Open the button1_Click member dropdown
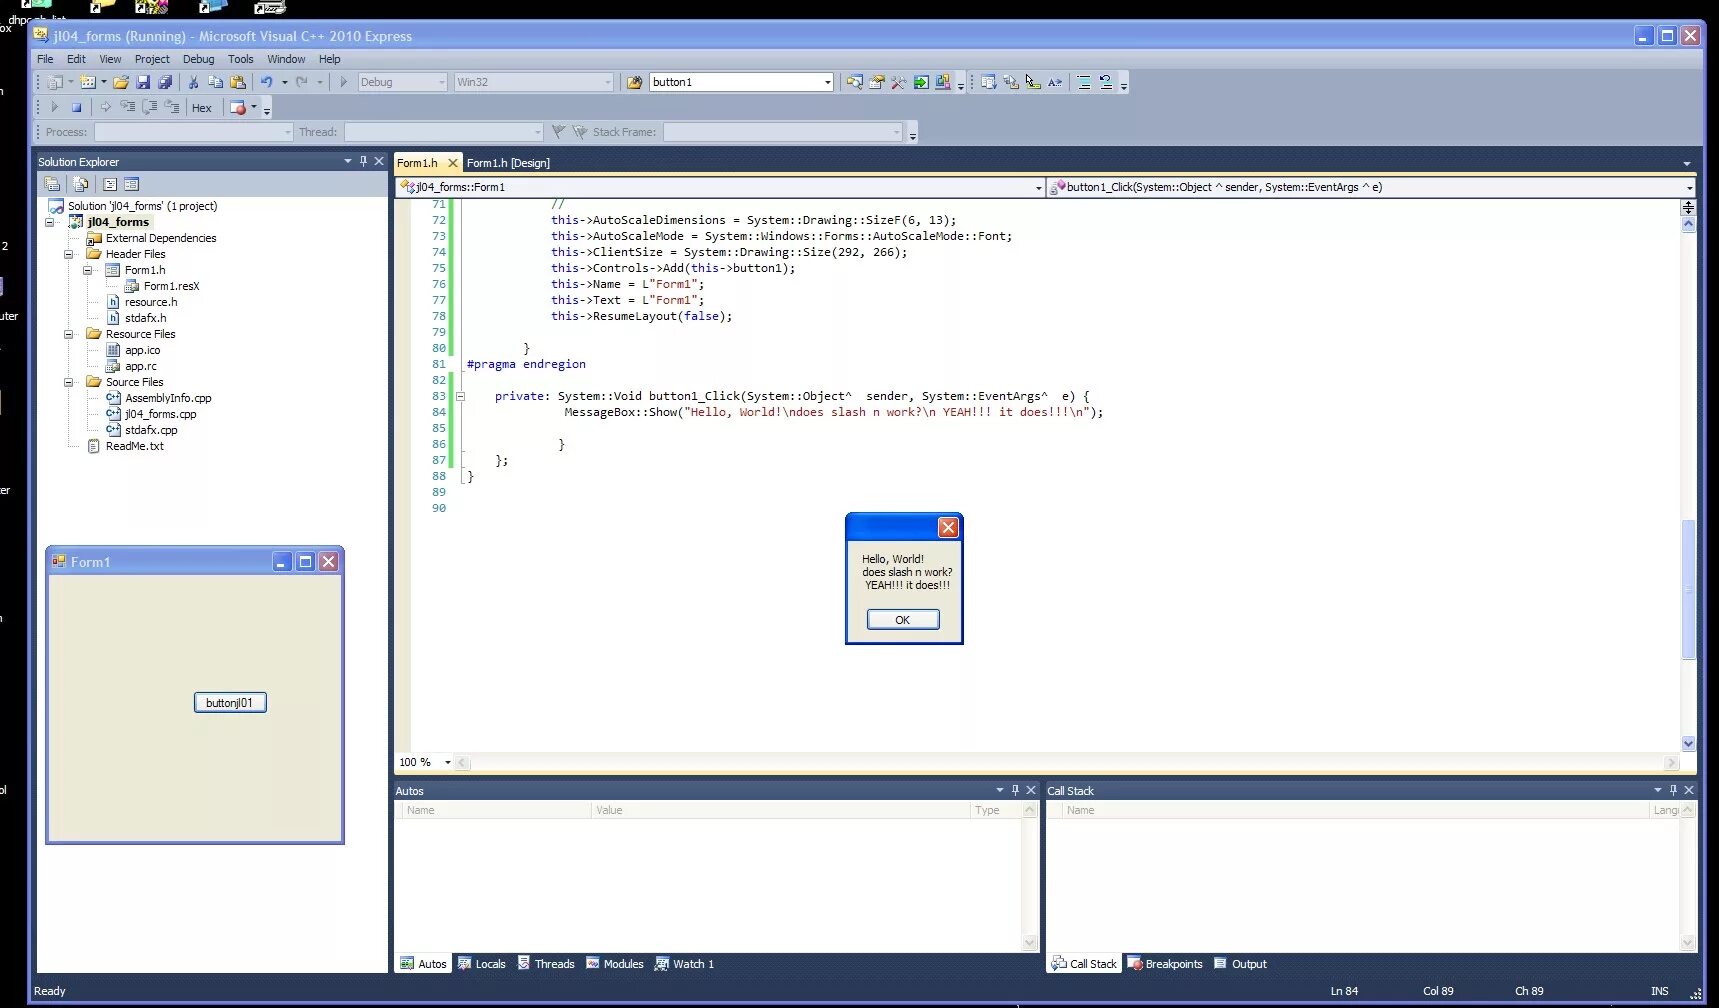Image resolution: width=1719 pixels, height=1008 pixels. pos(1689,187)
